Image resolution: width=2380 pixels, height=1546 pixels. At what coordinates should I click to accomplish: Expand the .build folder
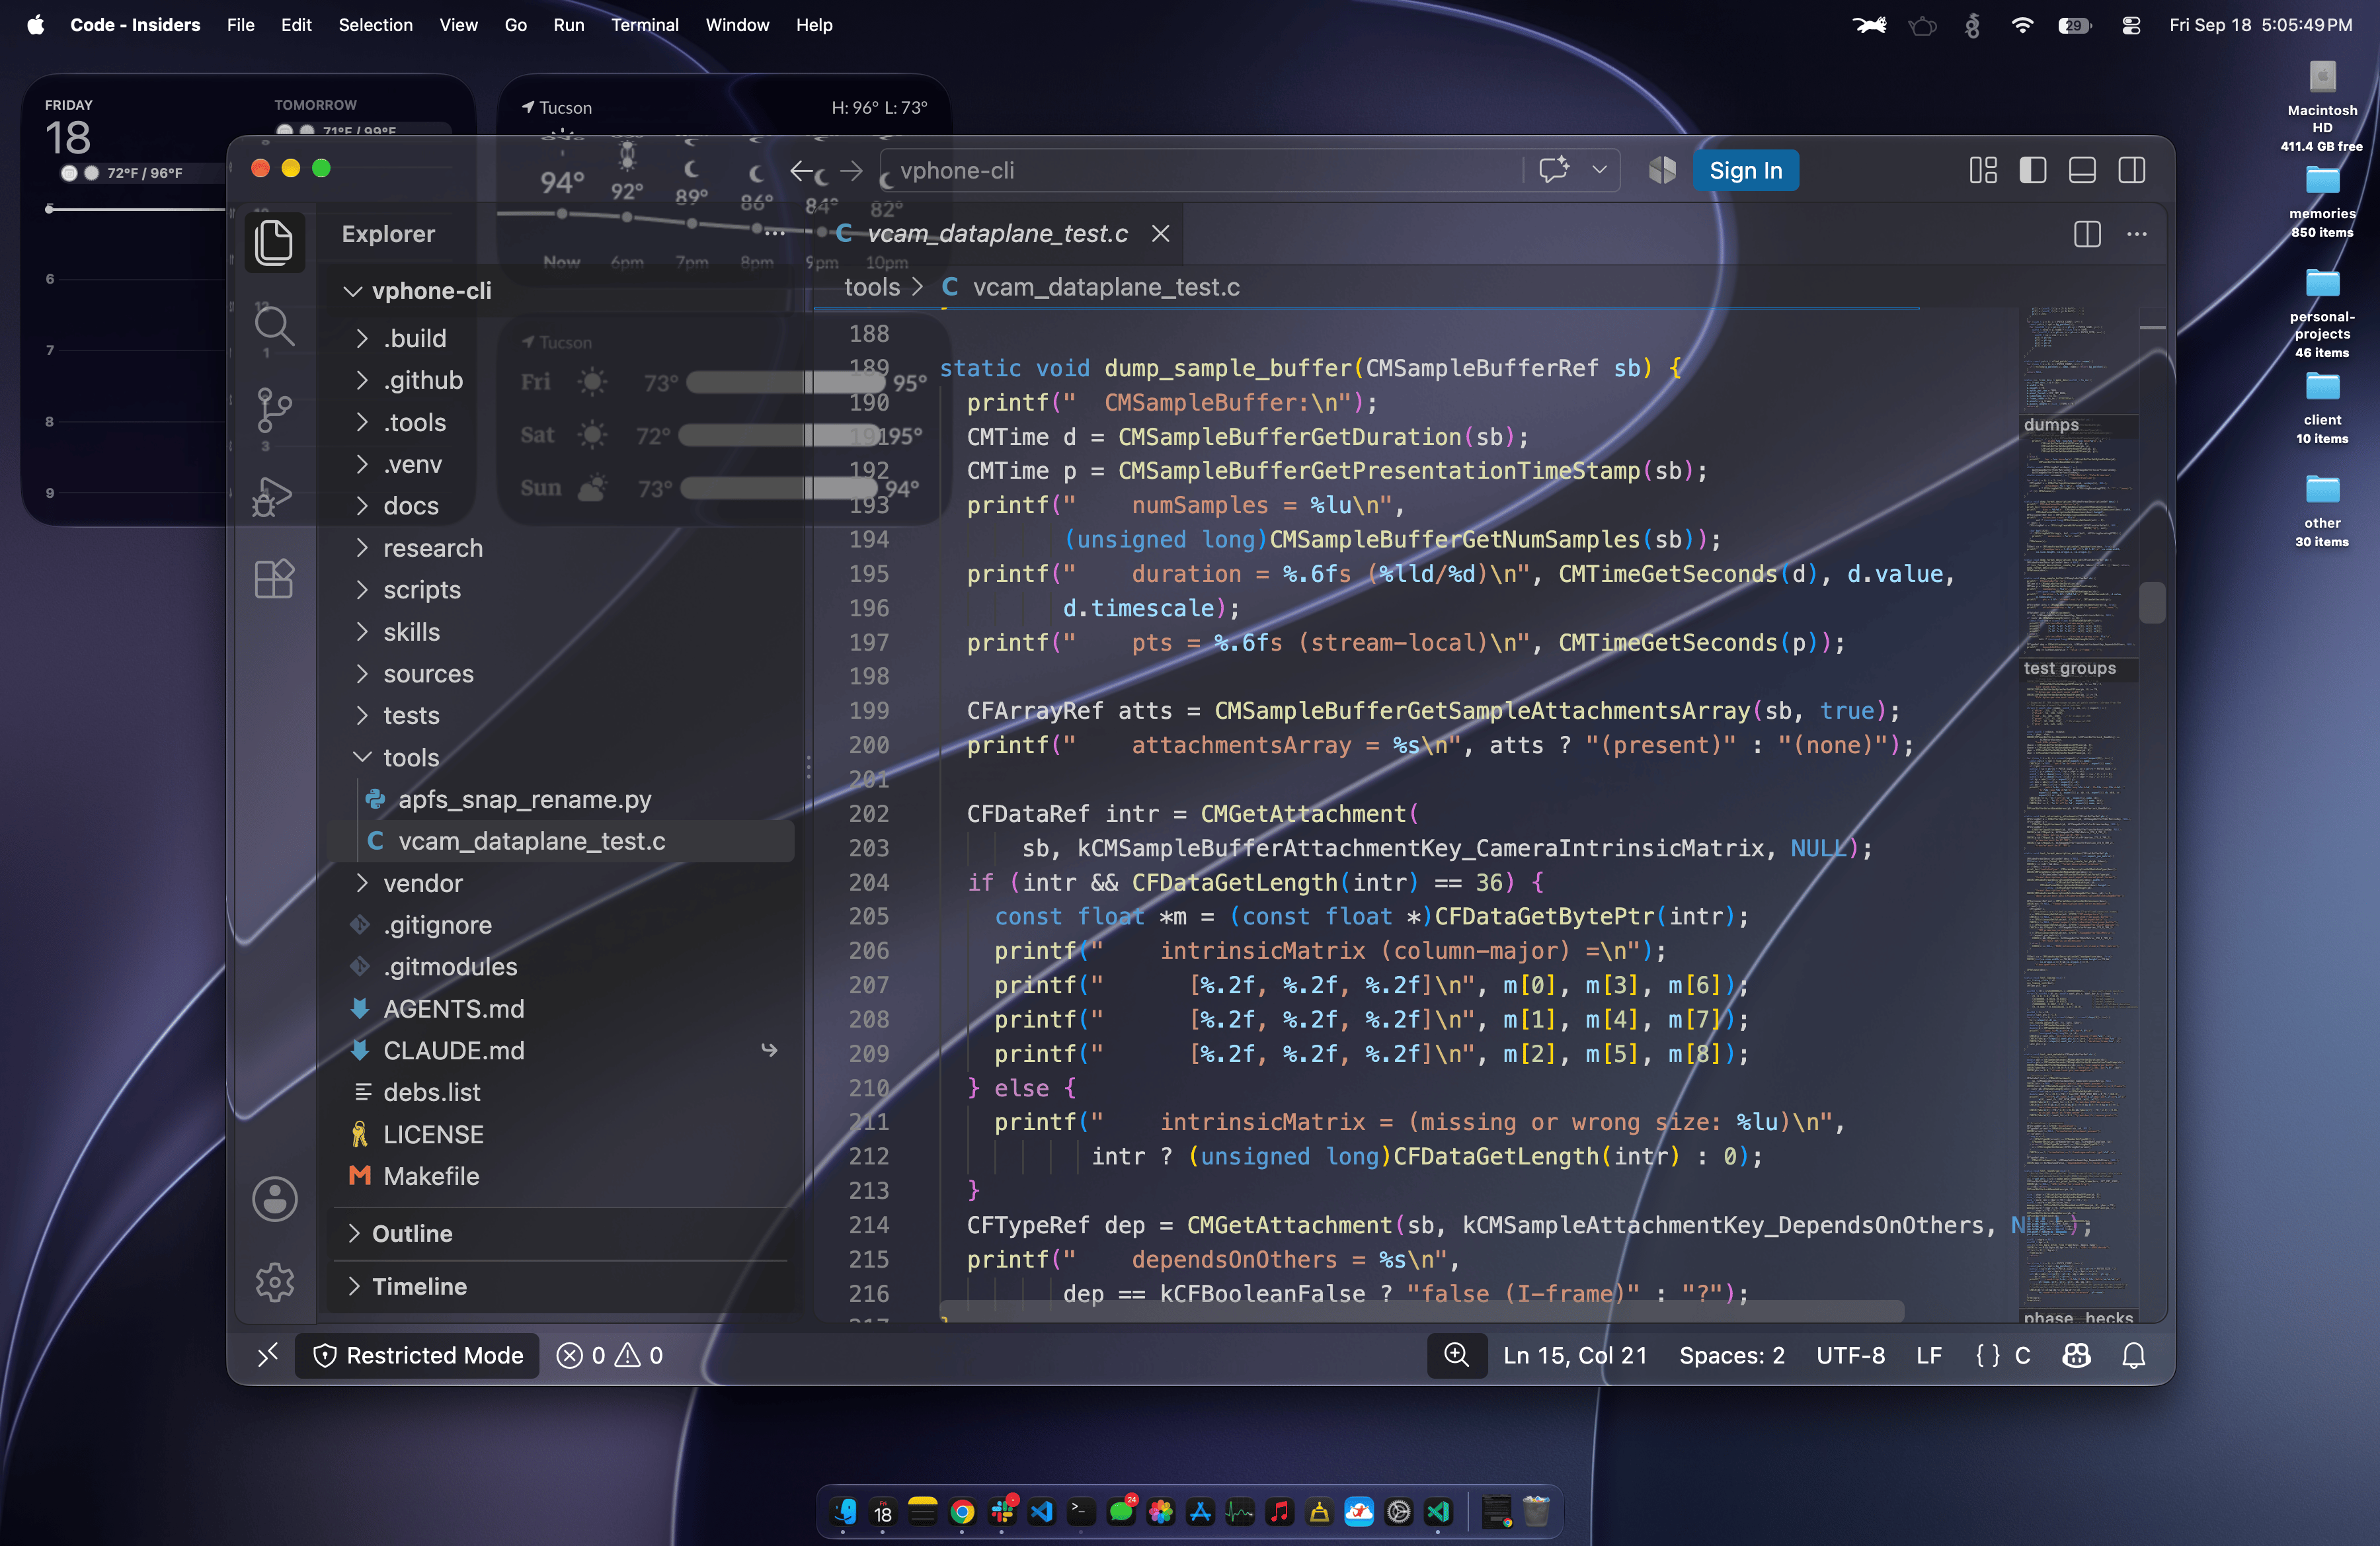362,339
